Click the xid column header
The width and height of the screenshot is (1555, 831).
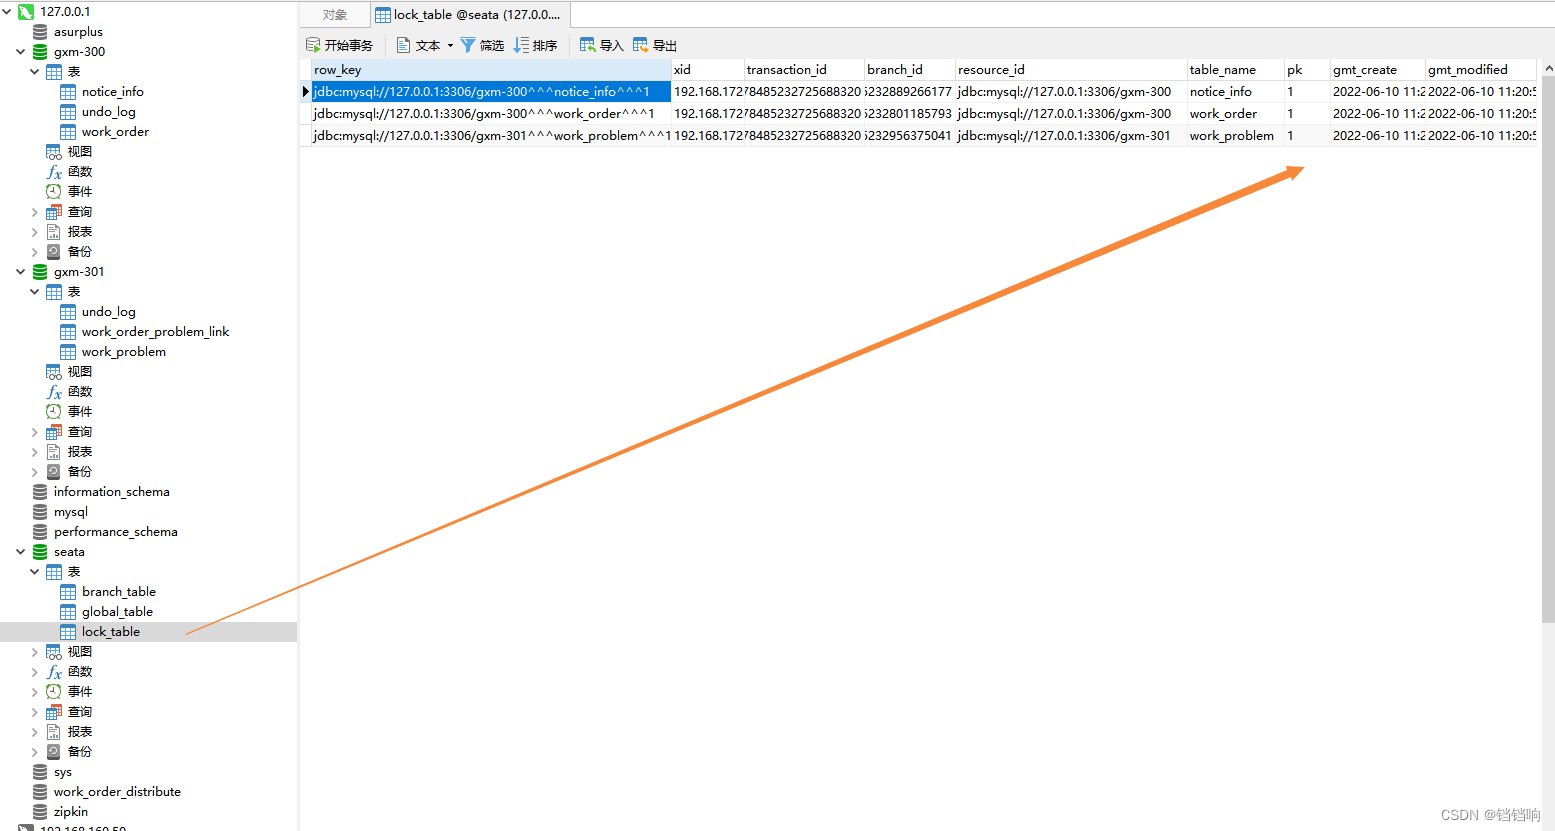point(708,70)
